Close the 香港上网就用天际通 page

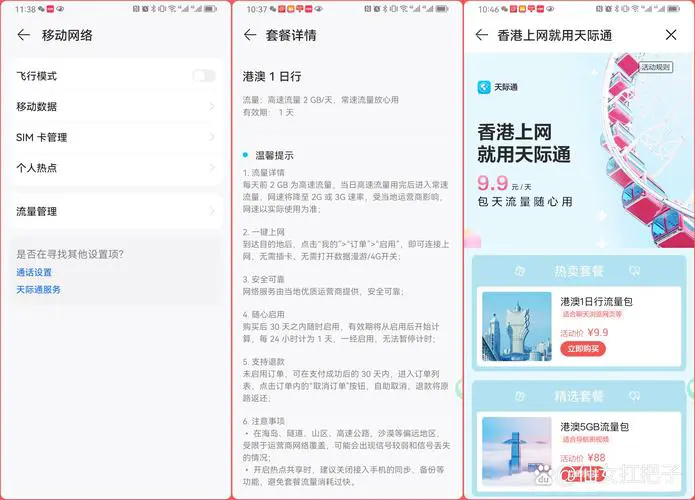click(671, 35)
